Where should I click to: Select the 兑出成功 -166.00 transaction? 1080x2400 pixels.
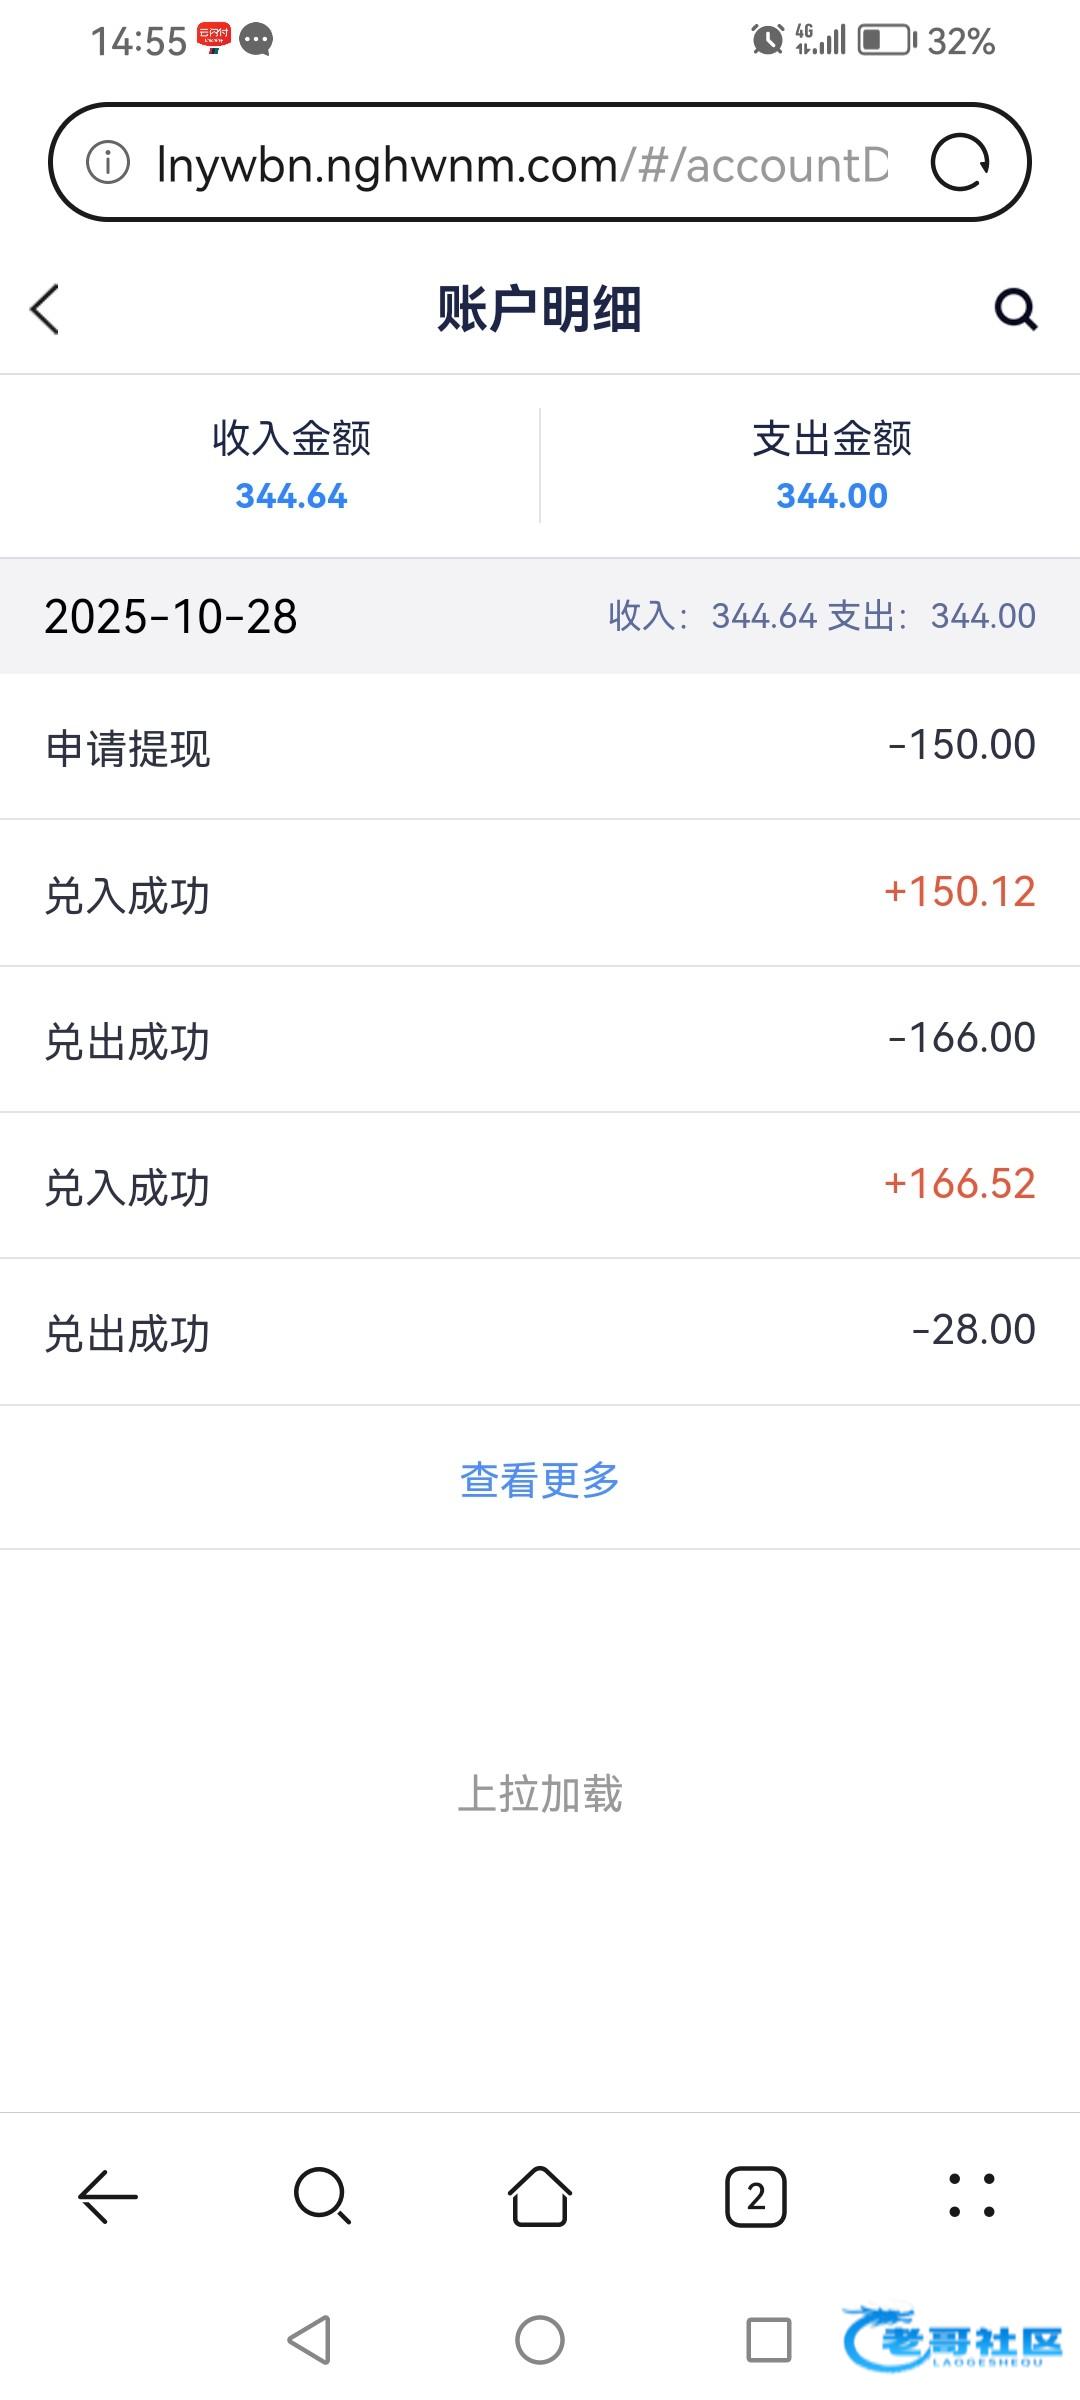click(540, 1040)
